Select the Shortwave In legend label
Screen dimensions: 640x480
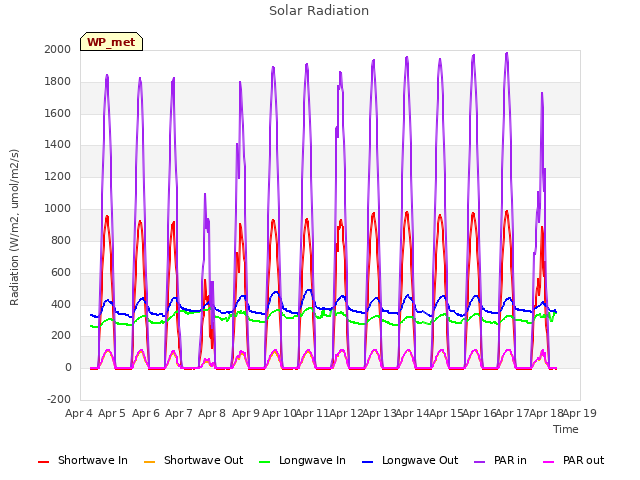click(x=93, y=460)
